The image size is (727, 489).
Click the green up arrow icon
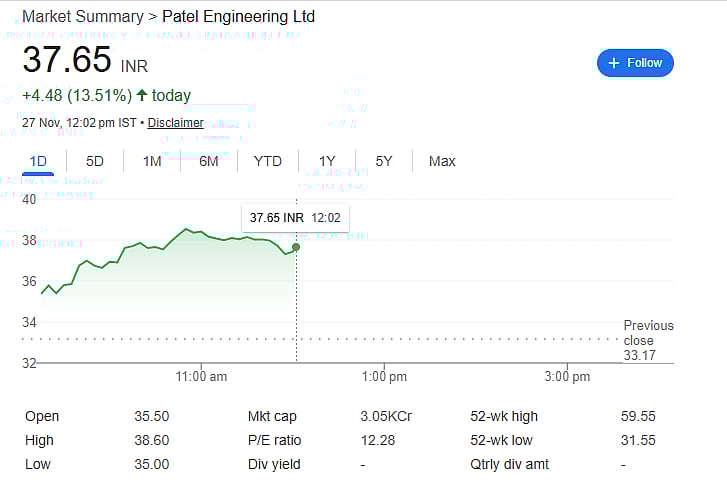pos(142,96)
